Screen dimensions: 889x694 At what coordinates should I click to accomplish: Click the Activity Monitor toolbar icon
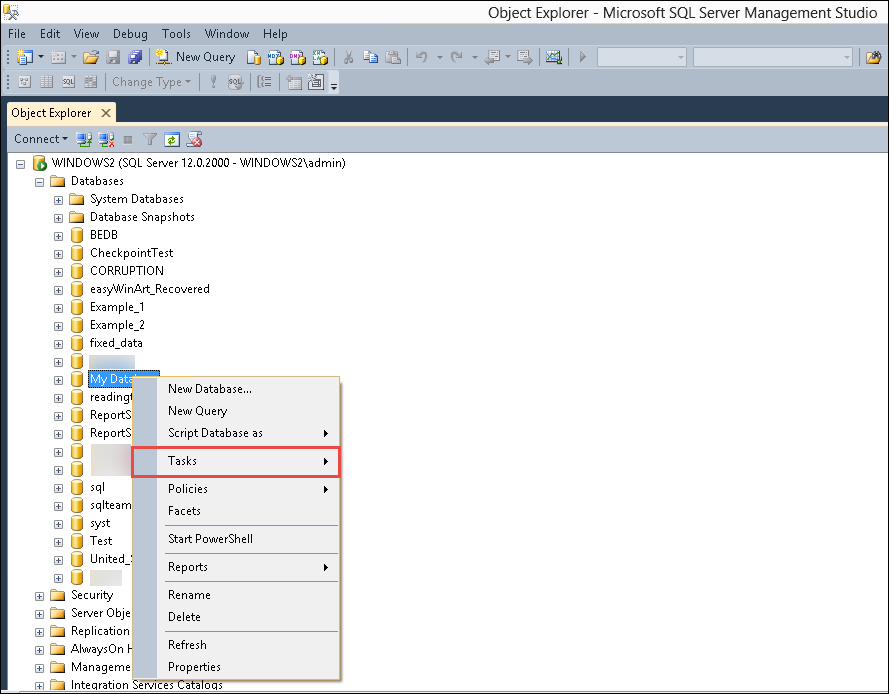point(553,57)
